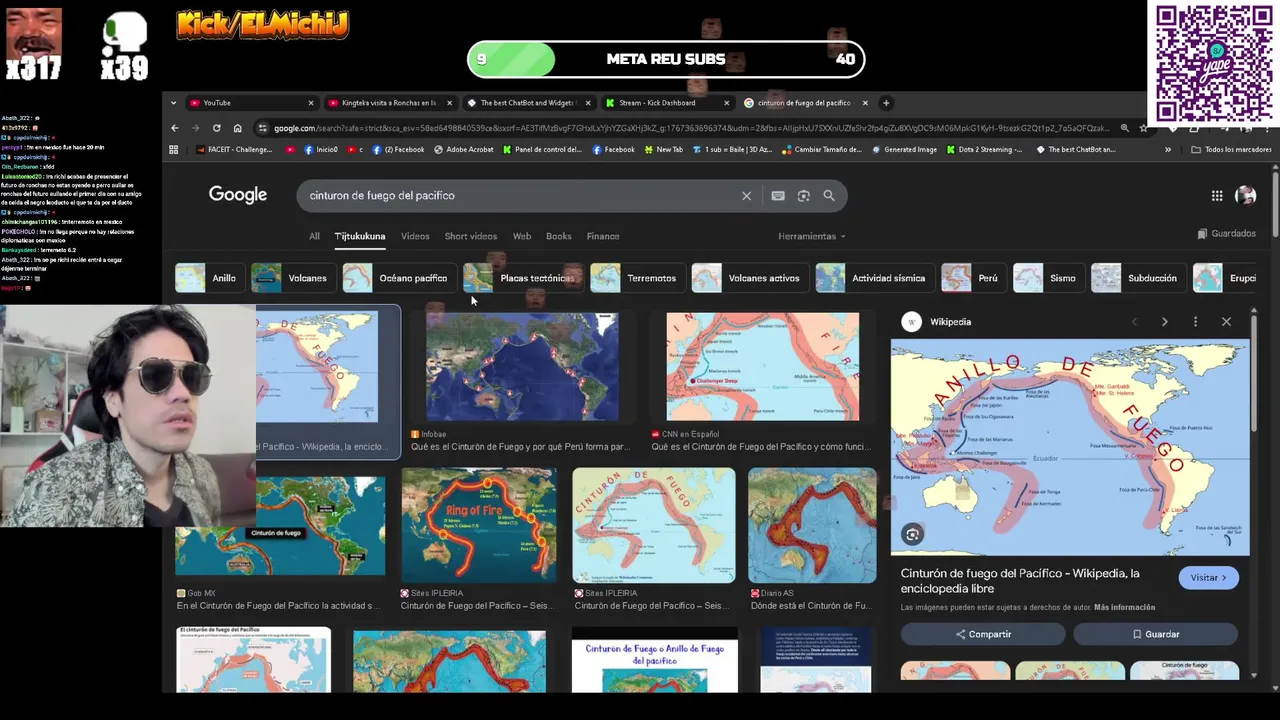Open the Chrome apps grid in bookmarks bar
The width and height of the screenshot is (1280, 720).
click(x=173, y=150)
